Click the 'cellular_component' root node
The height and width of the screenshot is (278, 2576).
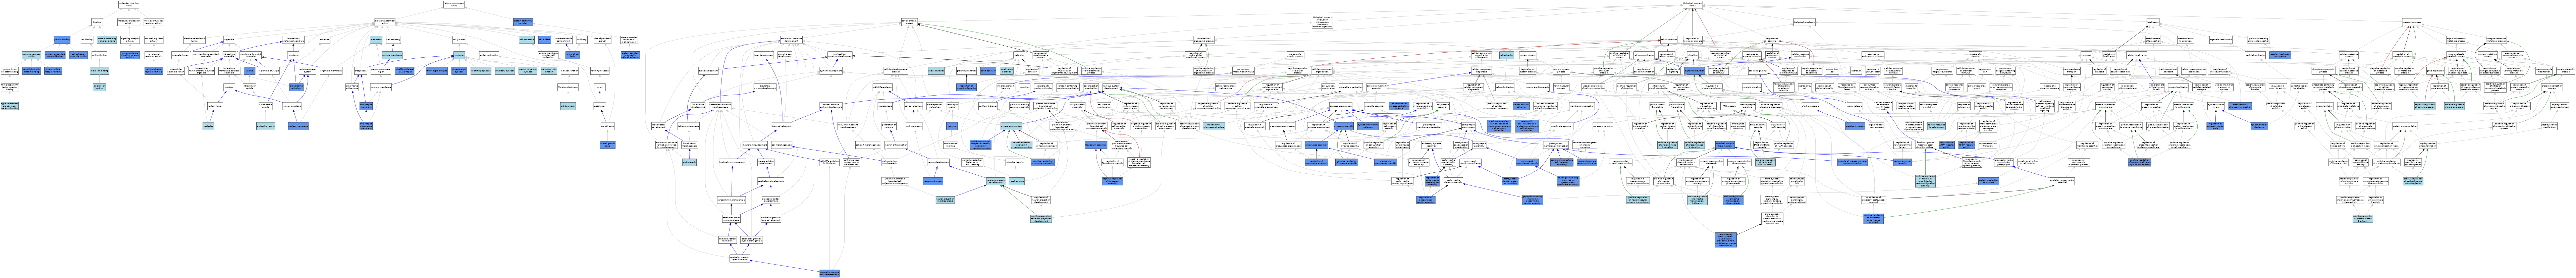pyautogui.click(x=454, y=4)
